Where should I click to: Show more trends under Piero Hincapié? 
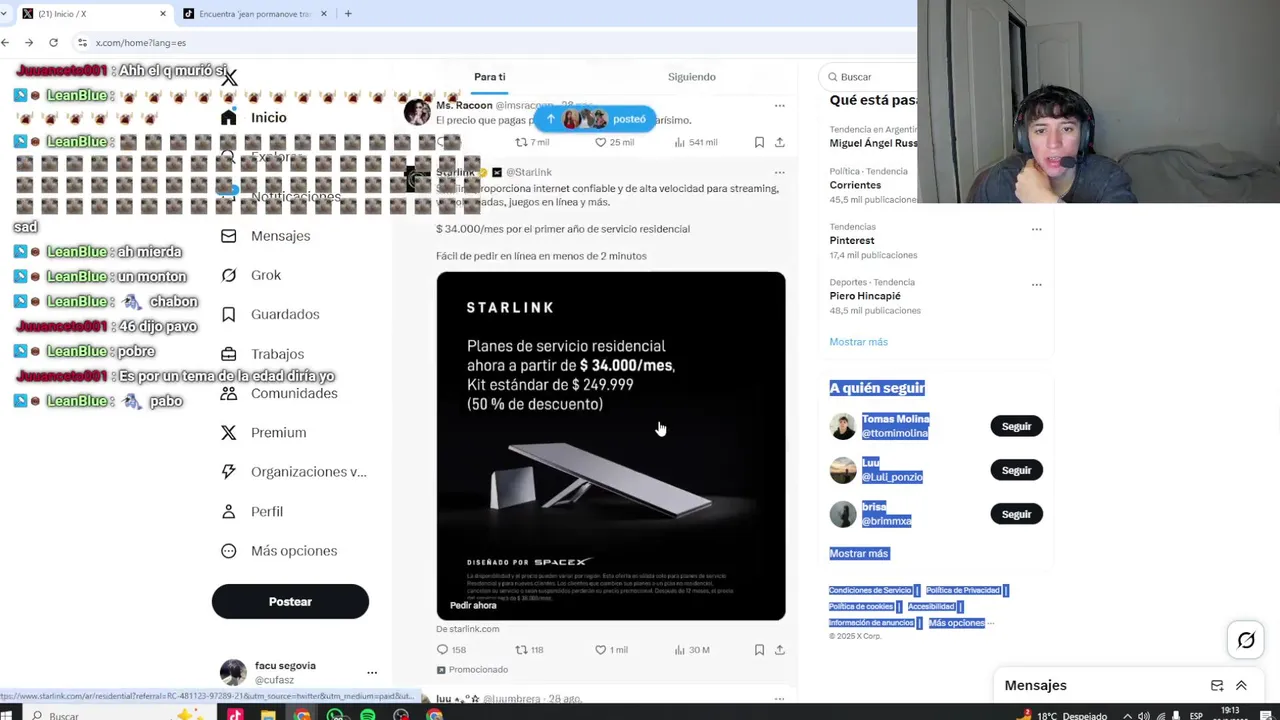(858, 342)
